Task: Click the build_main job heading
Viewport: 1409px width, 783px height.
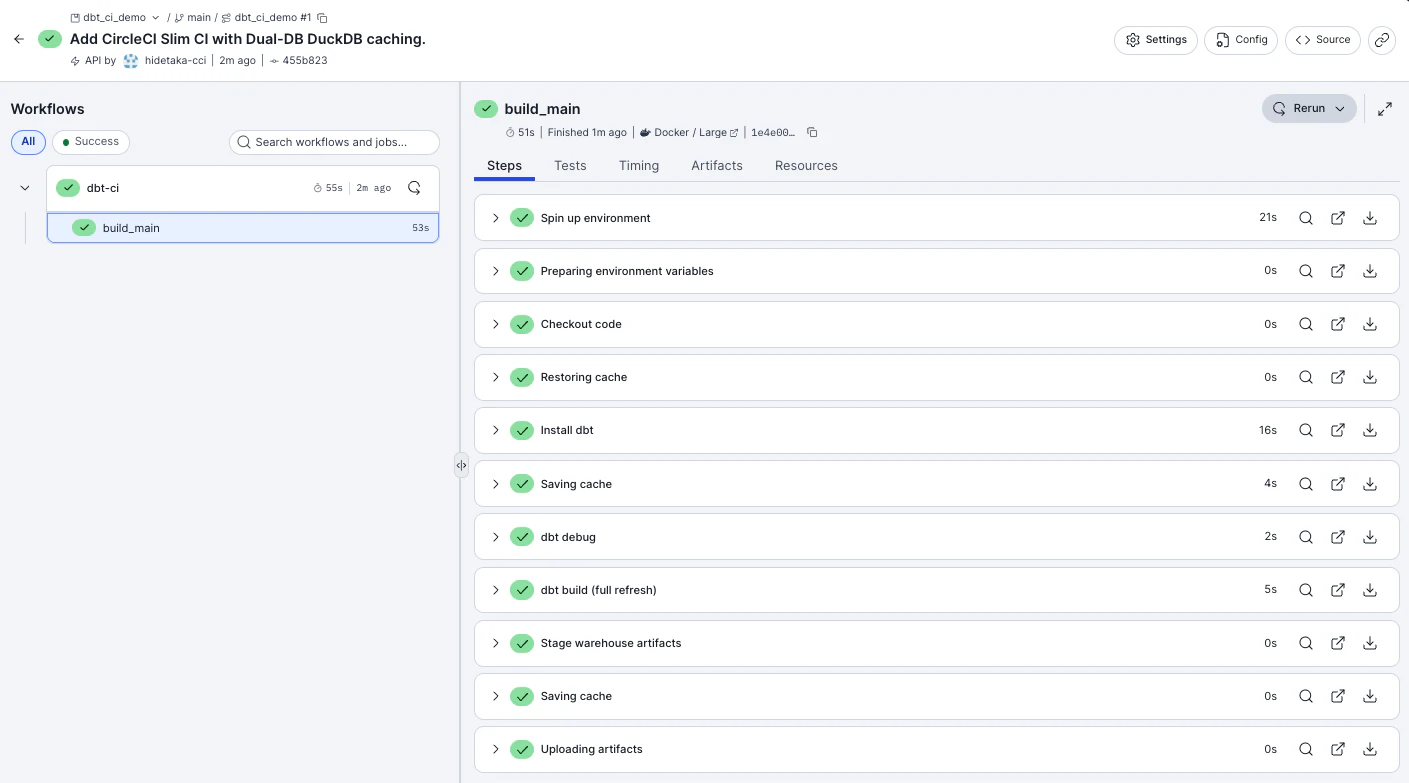Action: [x=542, y=109]
